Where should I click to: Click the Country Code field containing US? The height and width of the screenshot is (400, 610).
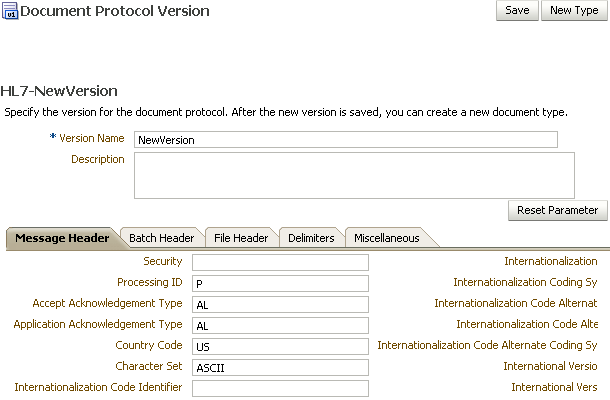click(280, 346)
